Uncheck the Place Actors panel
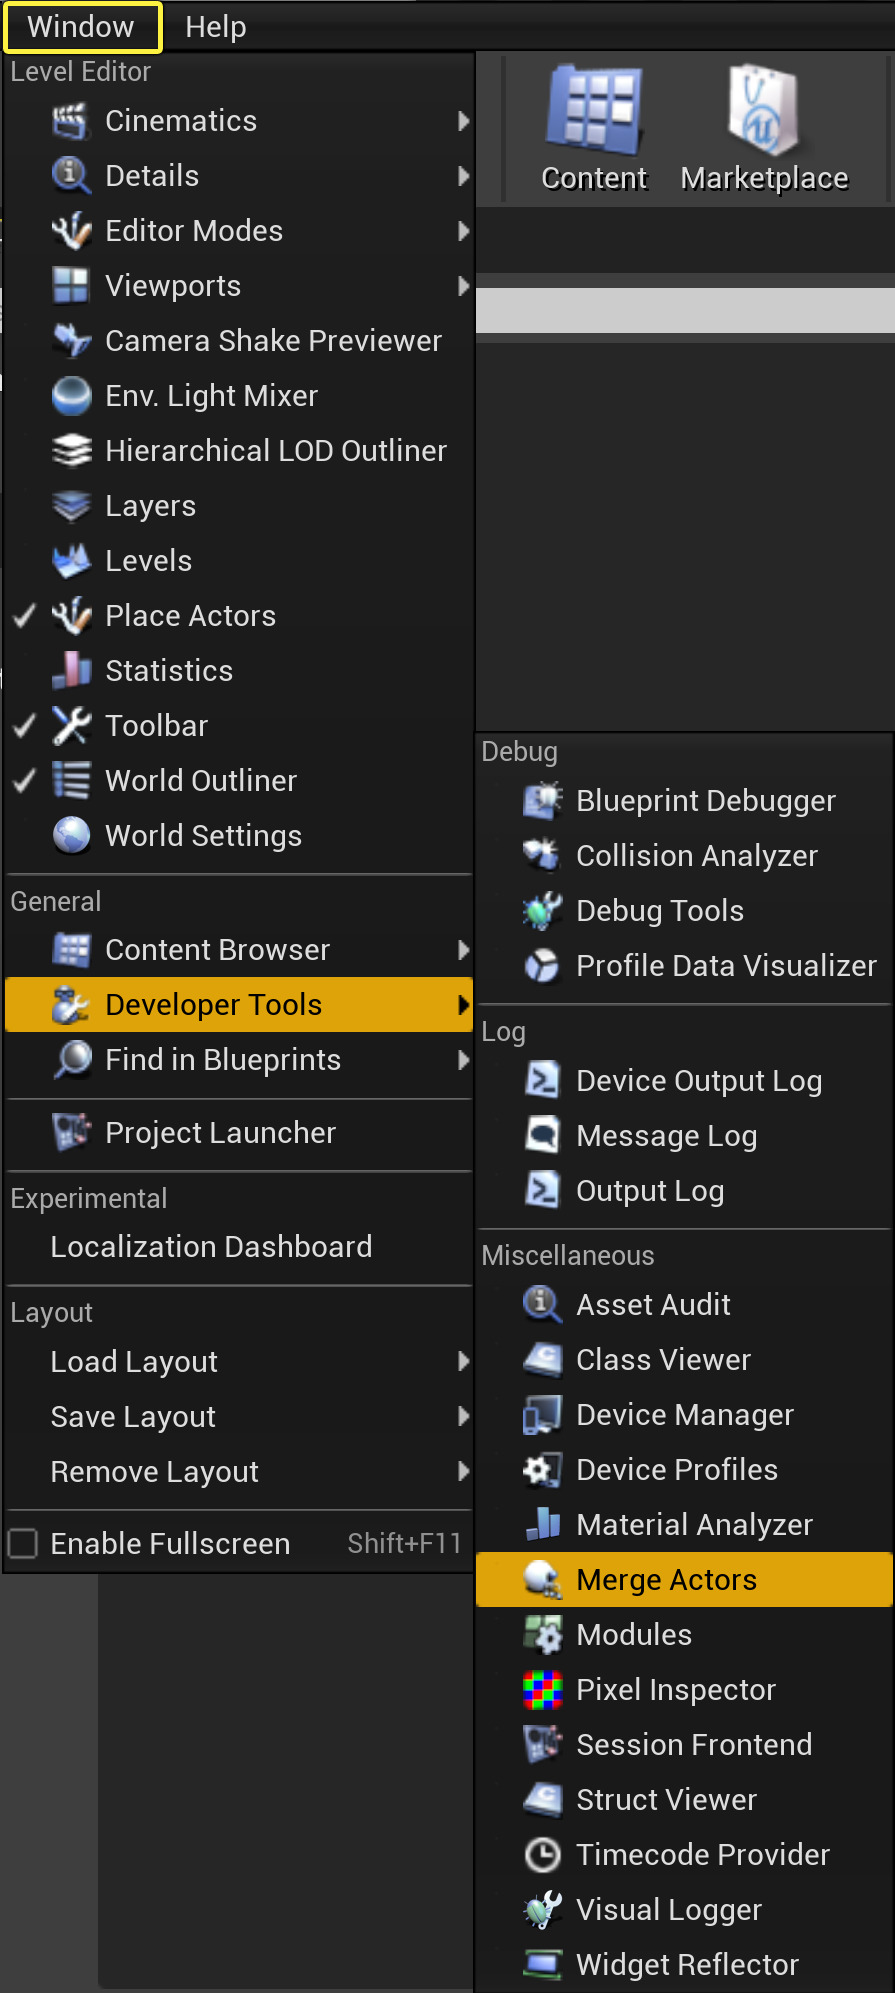Image resolution: width=895 pixels, height=1993 pixels. click(25, 616)
